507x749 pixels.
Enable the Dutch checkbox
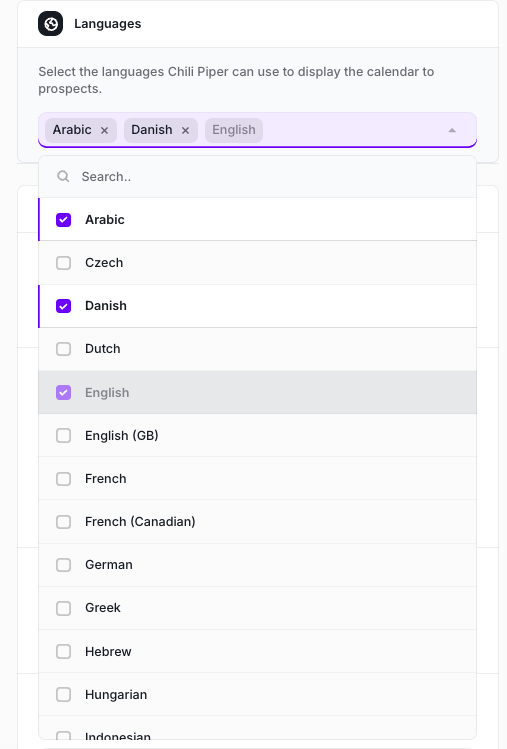[64, 349]
